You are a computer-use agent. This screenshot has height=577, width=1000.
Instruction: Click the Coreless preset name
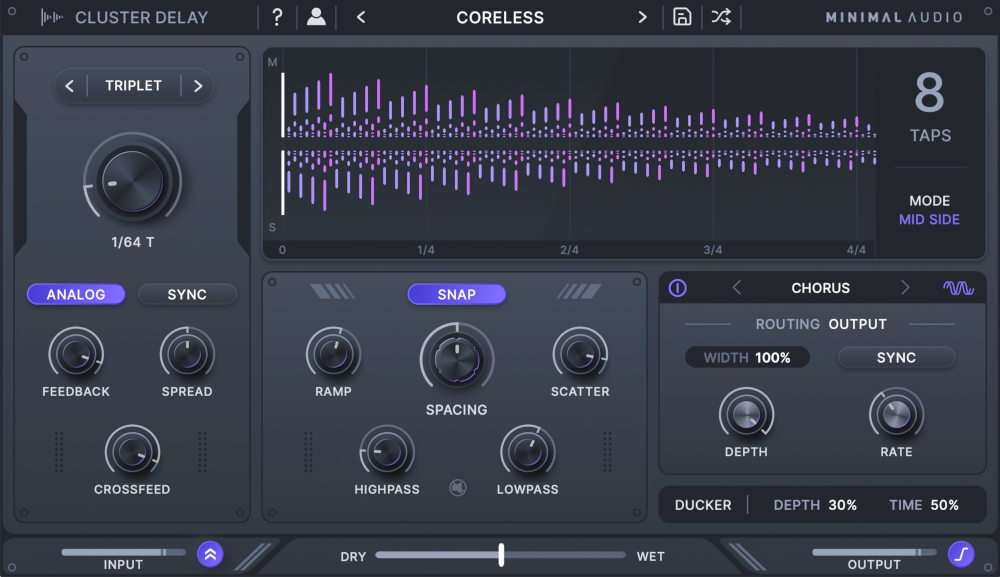pyautogui.click(x=500, y=17)
